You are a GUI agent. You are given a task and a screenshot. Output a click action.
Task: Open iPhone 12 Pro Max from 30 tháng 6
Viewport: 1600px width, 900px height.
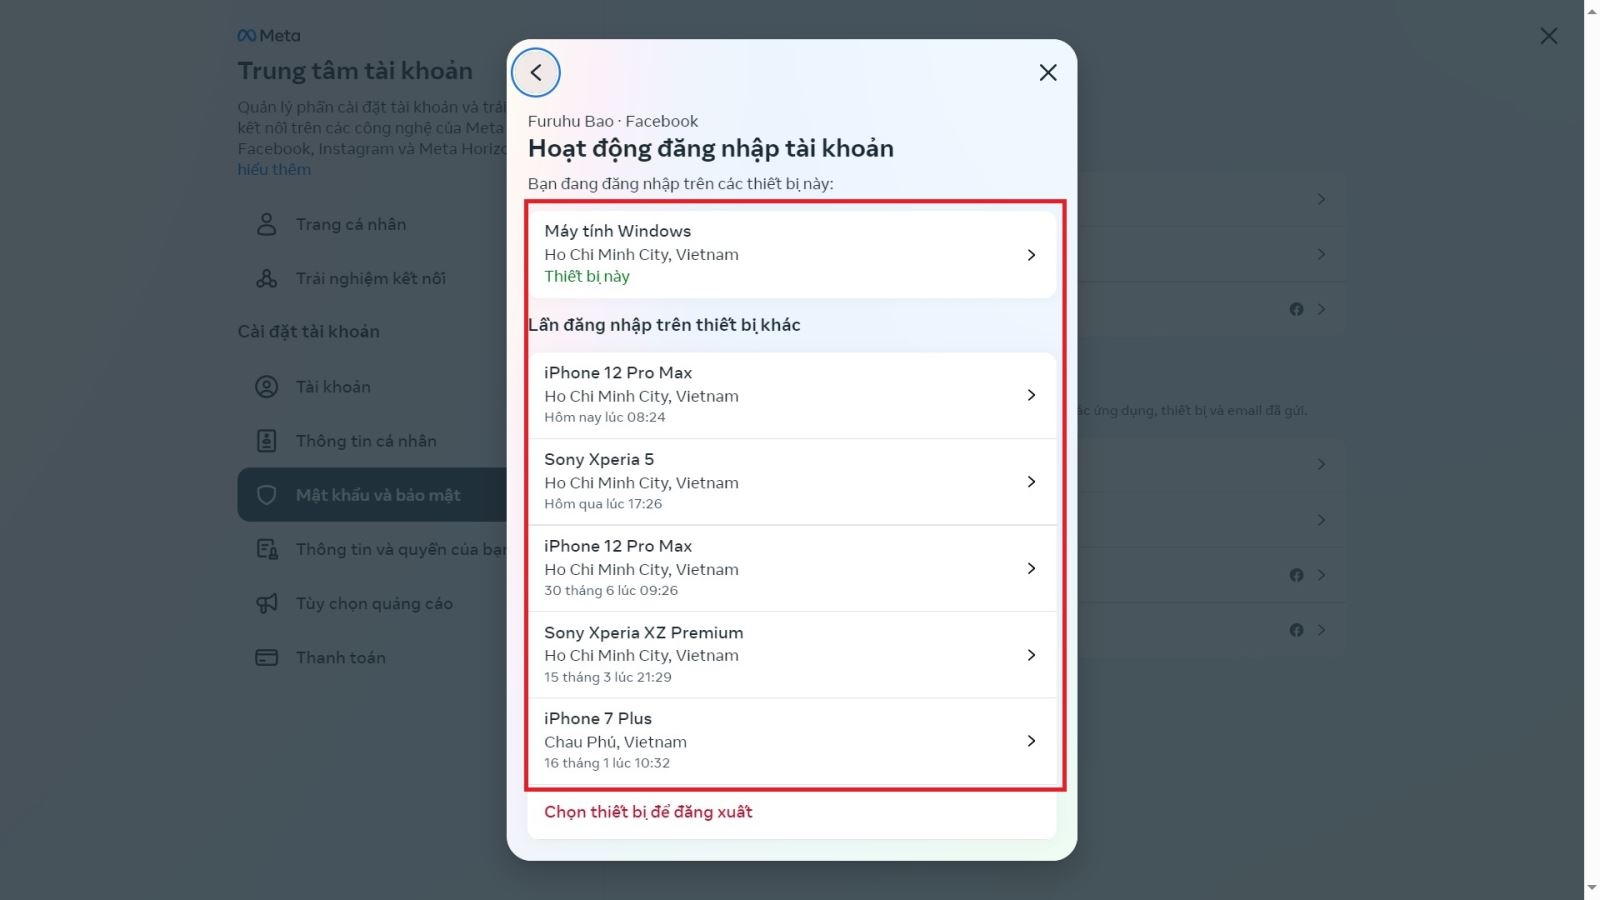click(792, 568)
